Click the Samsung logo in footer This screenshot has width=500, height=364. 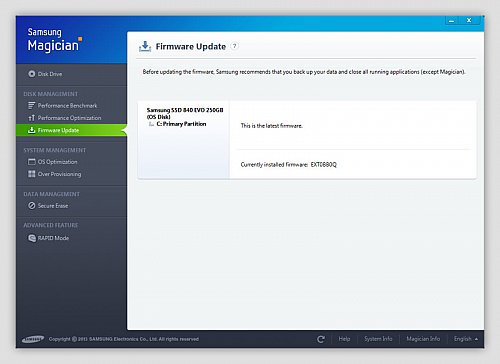point(33,339)
